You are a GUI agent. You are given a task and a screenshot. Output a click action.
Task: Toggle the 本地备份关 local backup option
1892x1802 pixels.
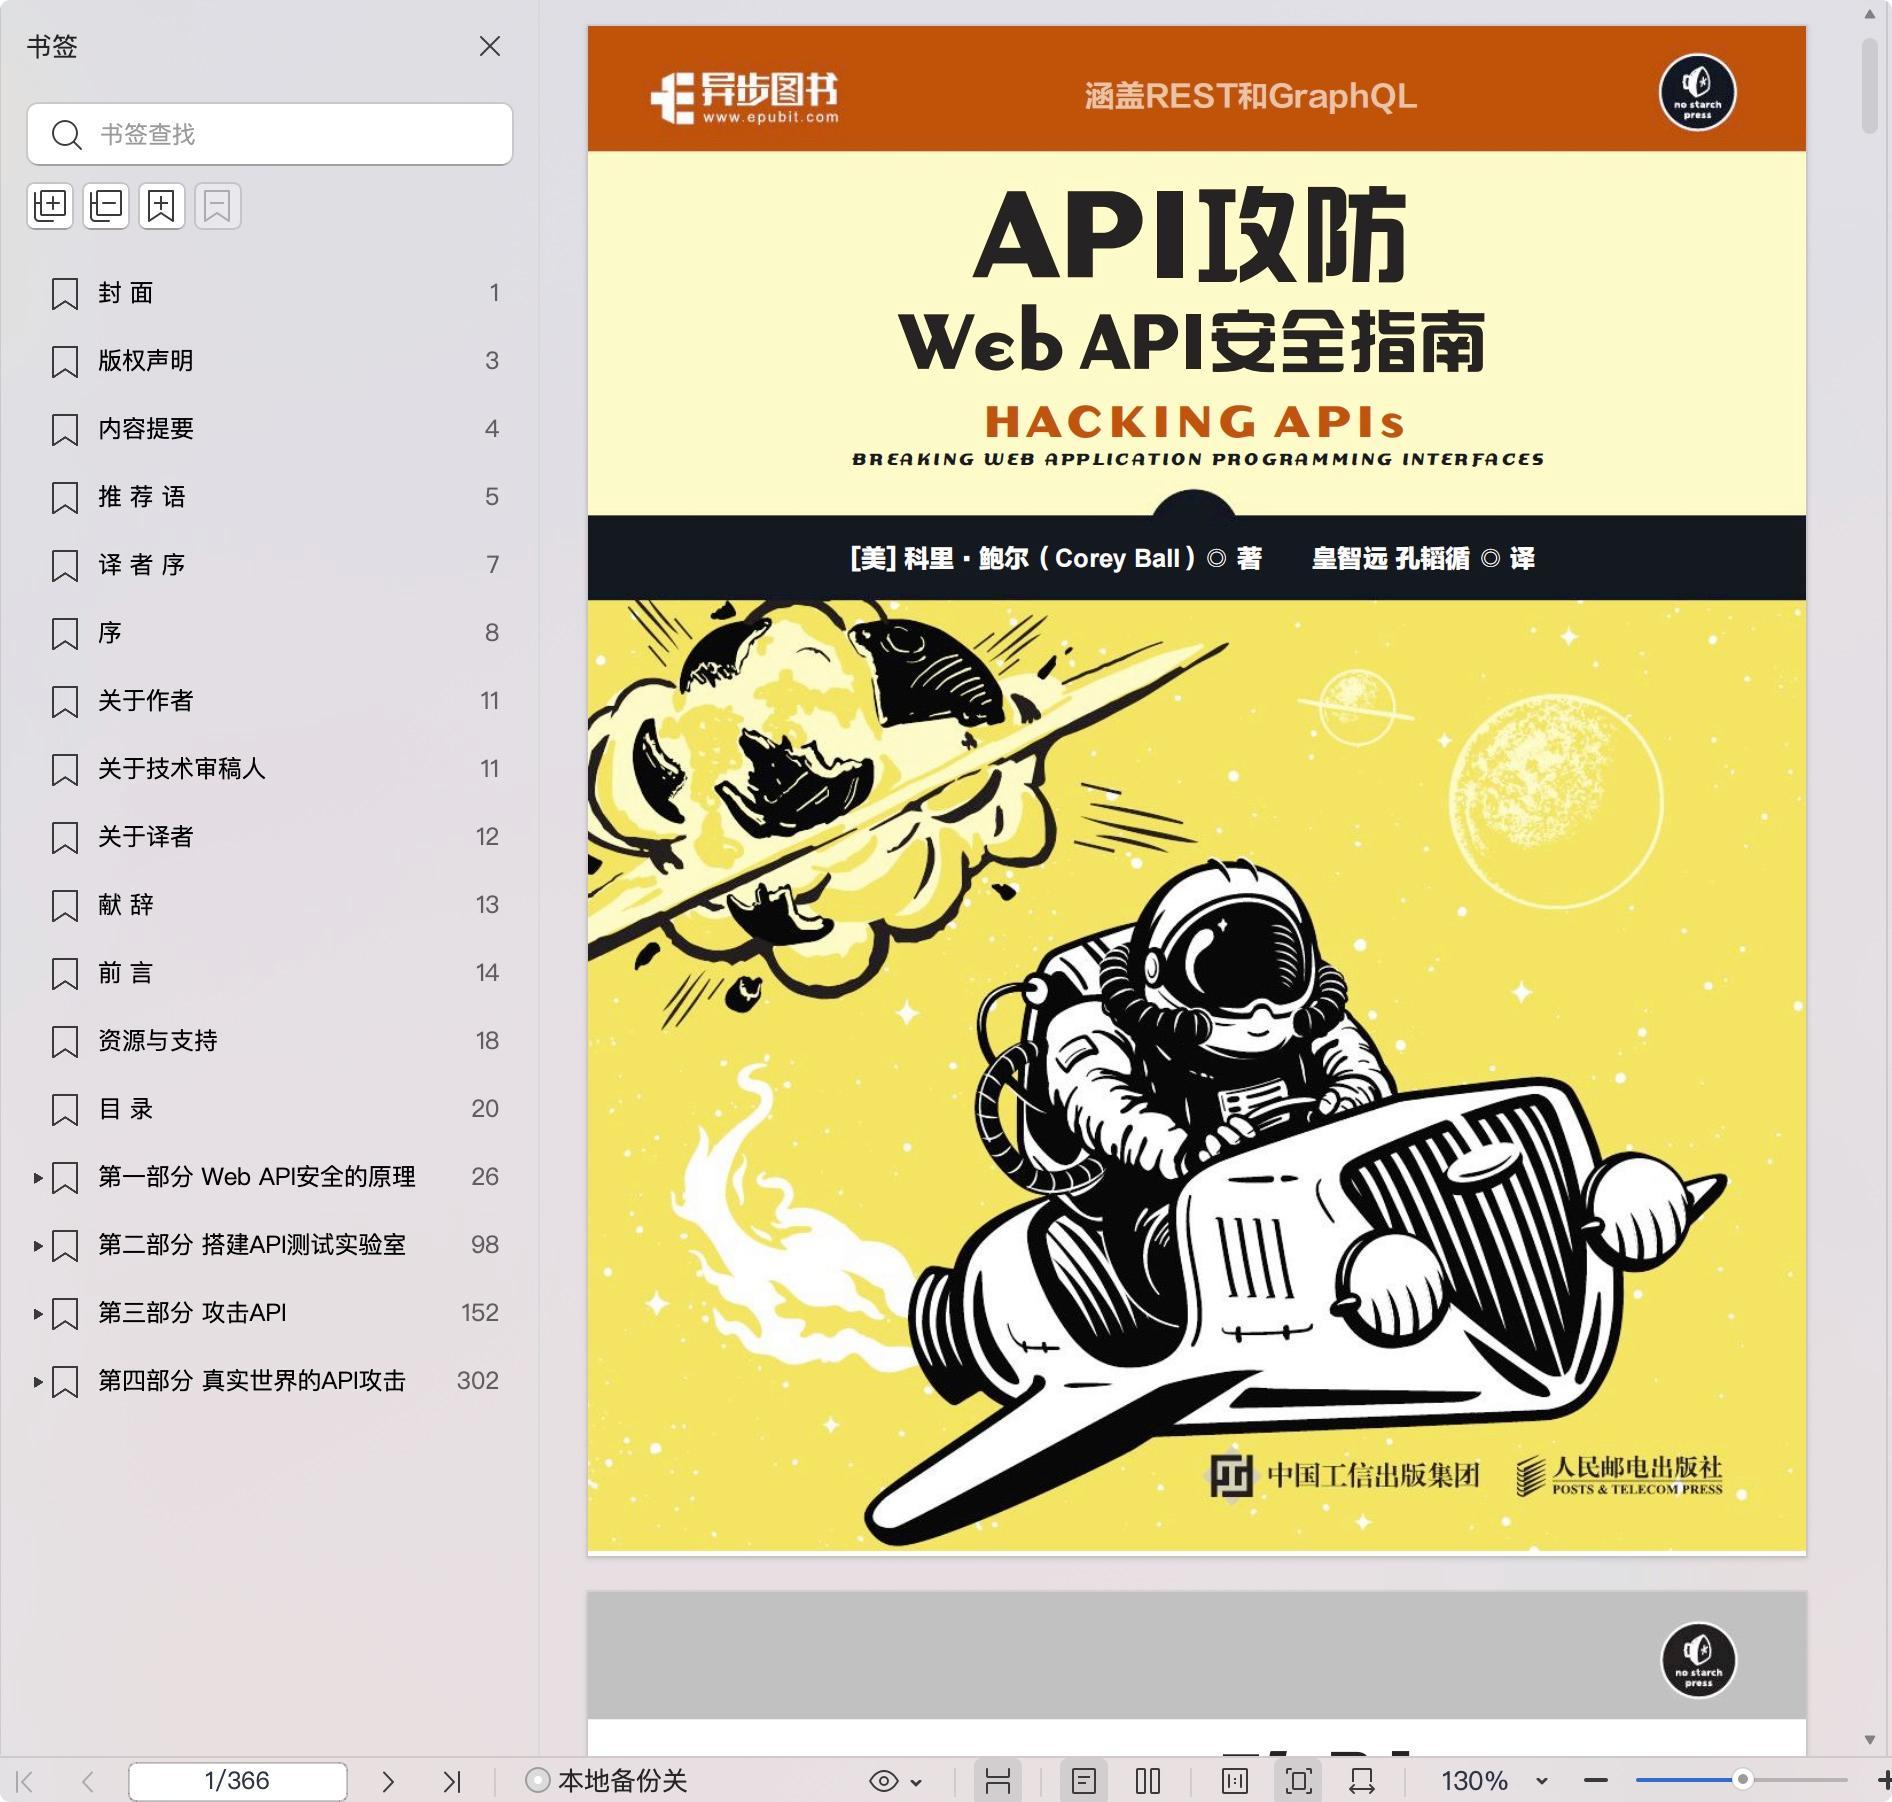607,1781
